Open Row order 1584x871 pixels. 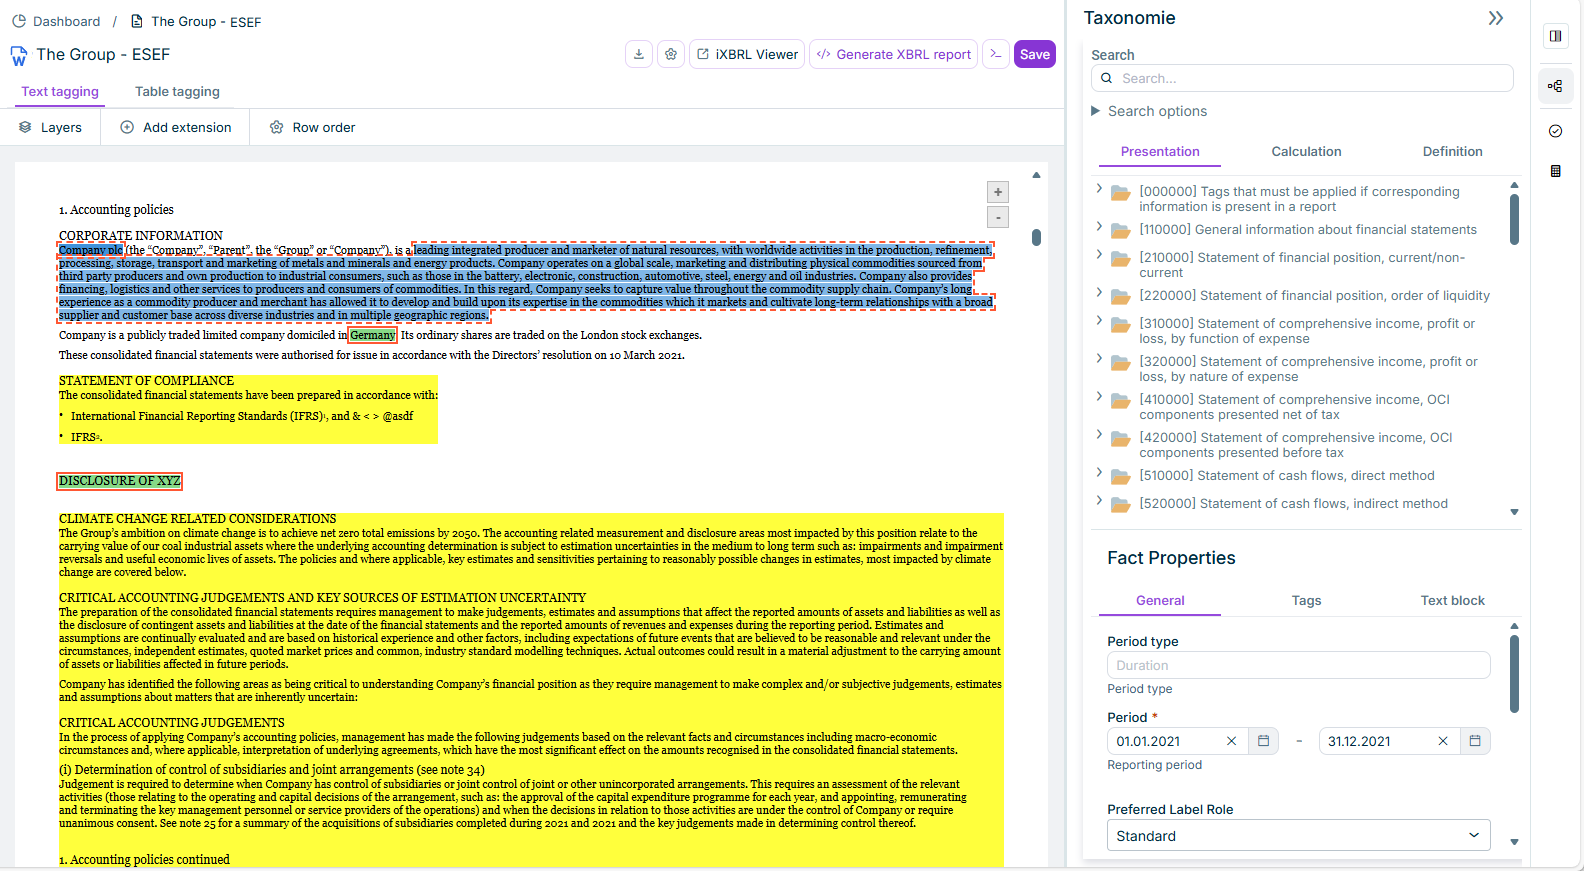pos(313,127)
